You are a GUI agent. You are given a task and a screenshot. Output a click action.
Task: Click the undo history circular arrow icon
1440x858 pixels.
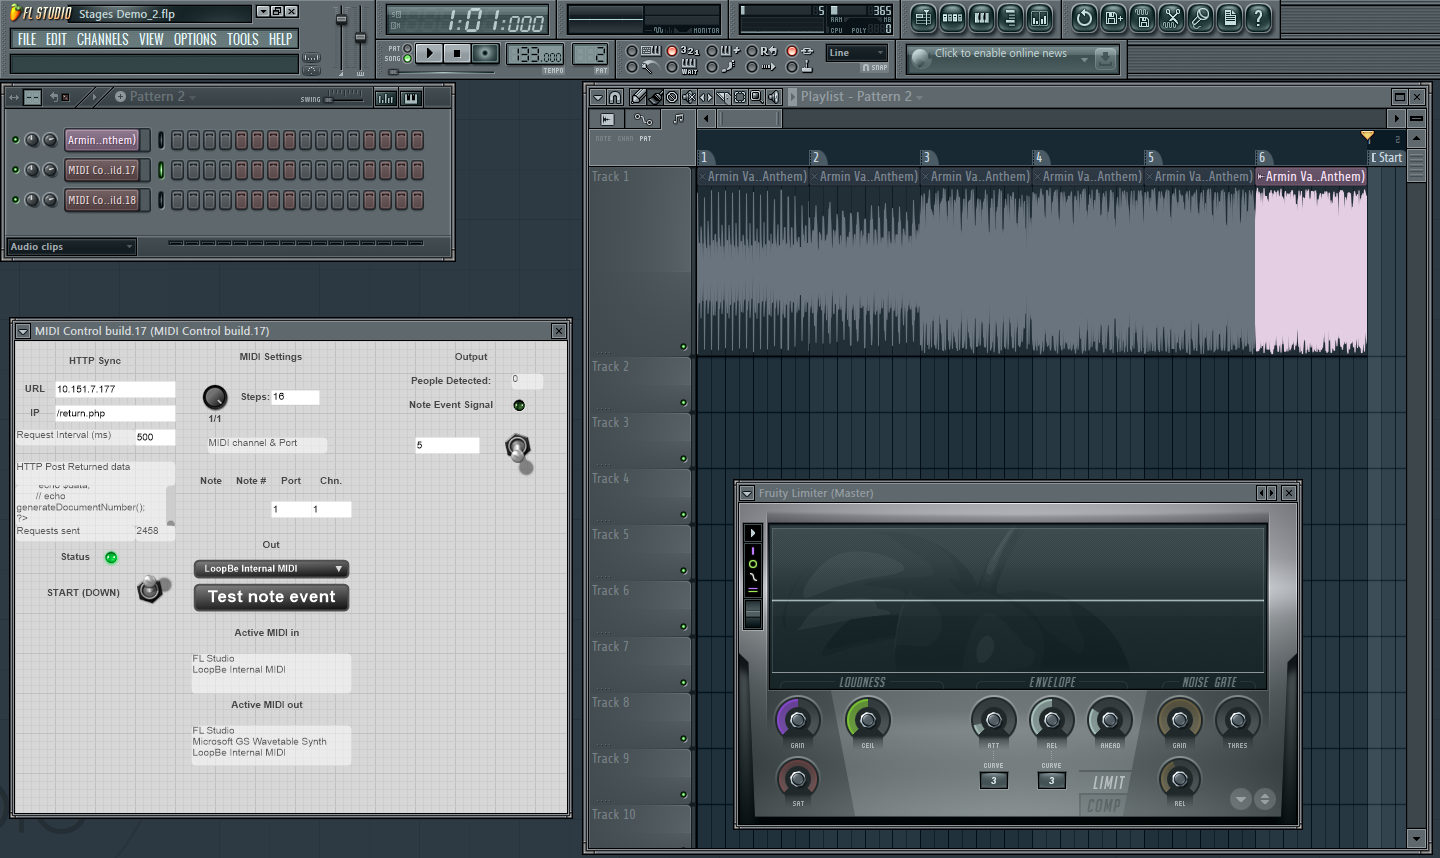[x=1084, y=17]
